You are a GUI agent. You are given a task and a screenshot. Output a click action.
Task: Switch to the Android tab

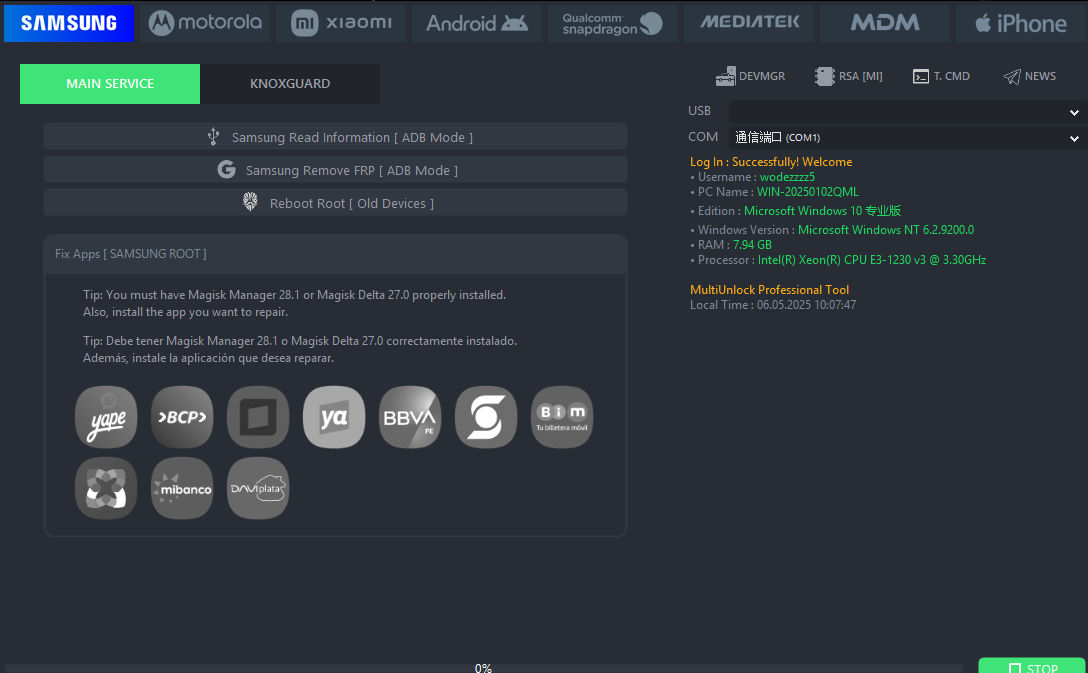[x=477, y=23]
